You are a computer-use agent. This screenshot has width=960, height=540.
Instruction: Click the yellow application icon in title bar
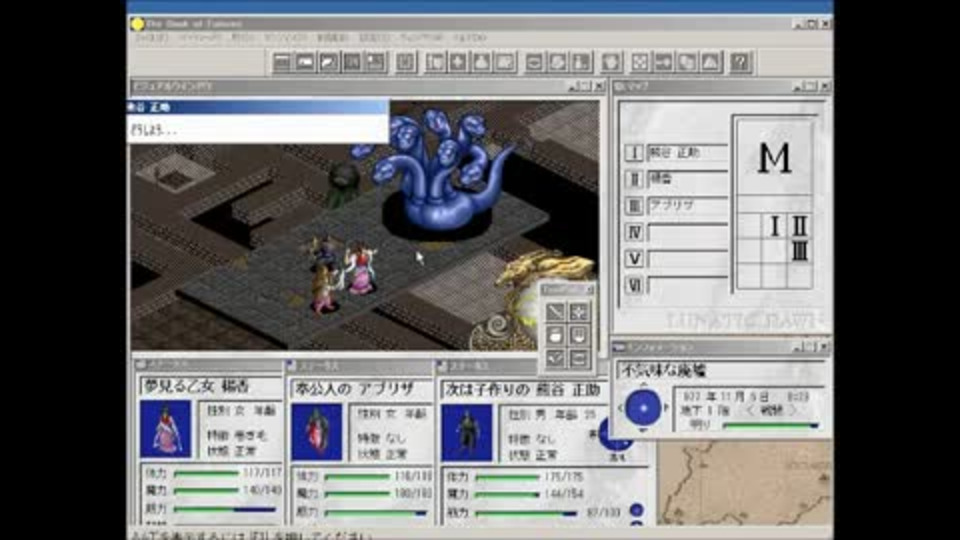pyautogui.click(x=137, y=24)
